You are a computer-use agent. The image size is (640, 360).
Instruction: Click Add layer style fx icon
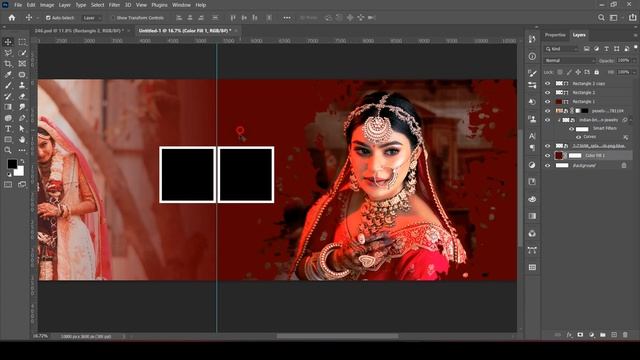pos(569,335)
